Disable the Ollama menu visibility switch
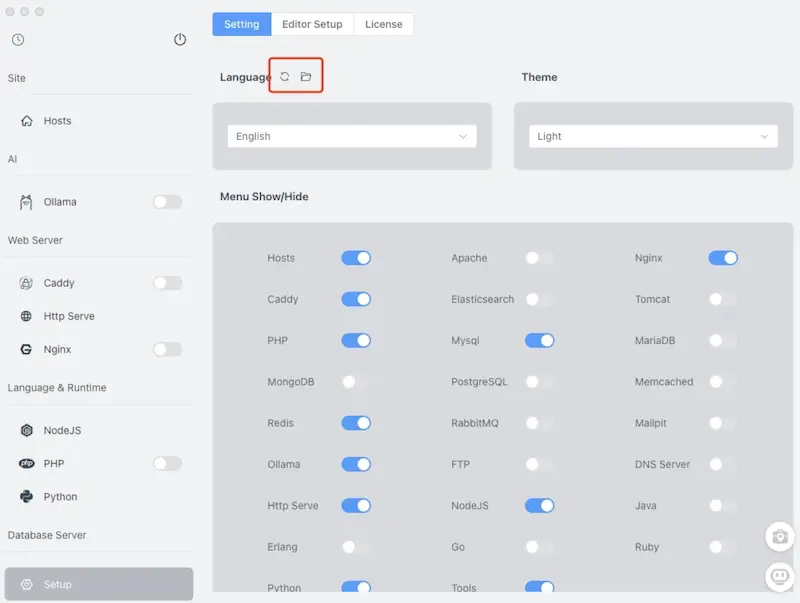 click(x=356, y=465)
